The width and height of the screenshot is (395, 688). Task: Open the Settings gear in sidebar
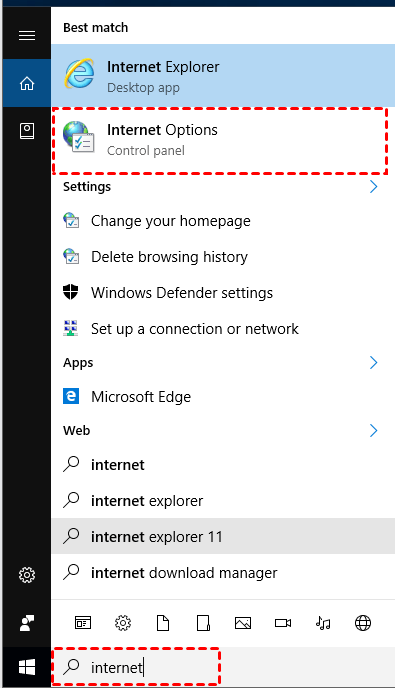point(27,575)
